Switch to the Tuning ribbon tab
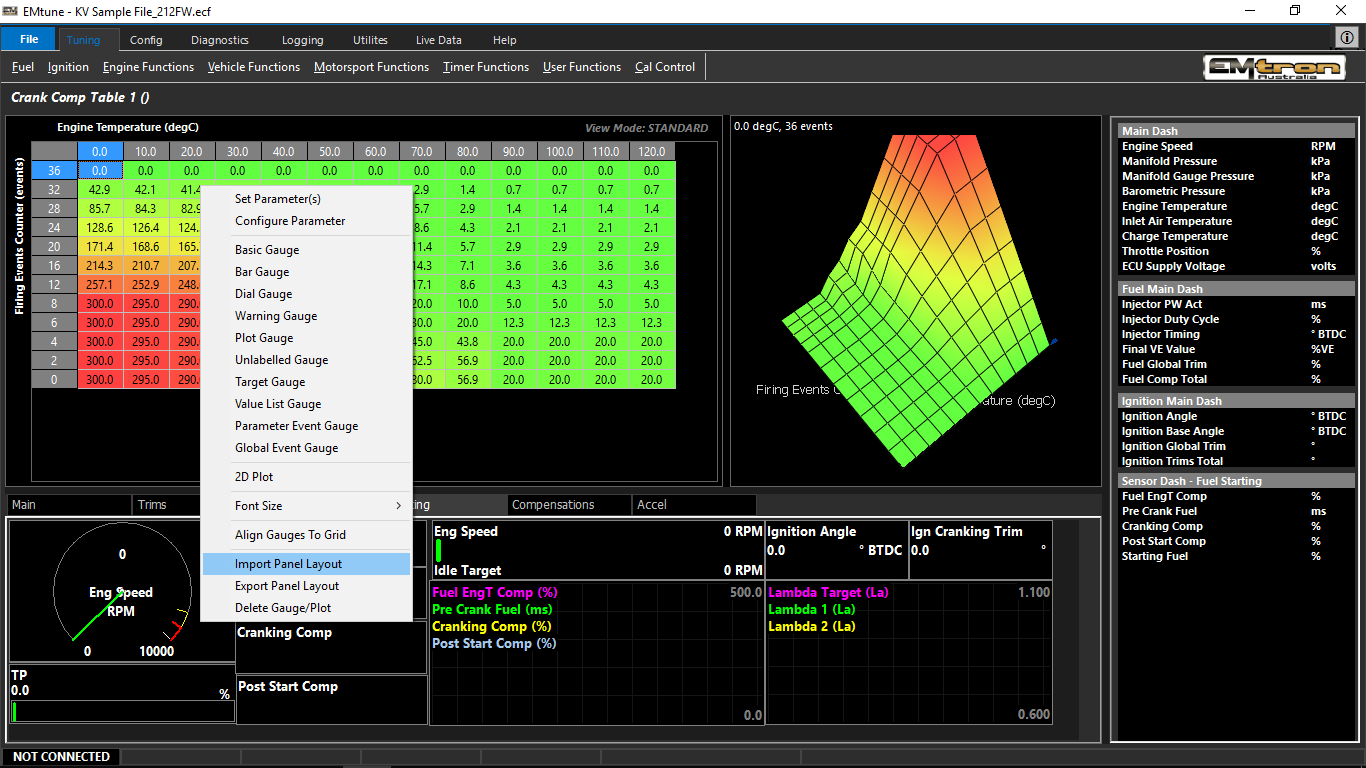 84,40
